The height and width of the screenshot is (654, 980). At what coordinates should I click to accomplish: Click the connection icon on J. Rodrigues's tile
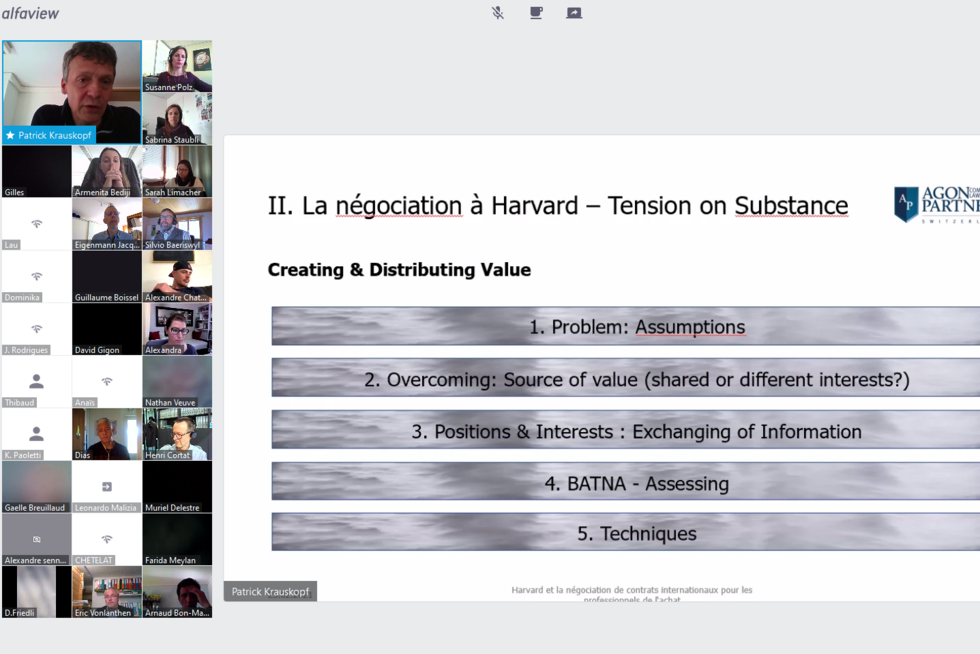click(x=36, y=329)
